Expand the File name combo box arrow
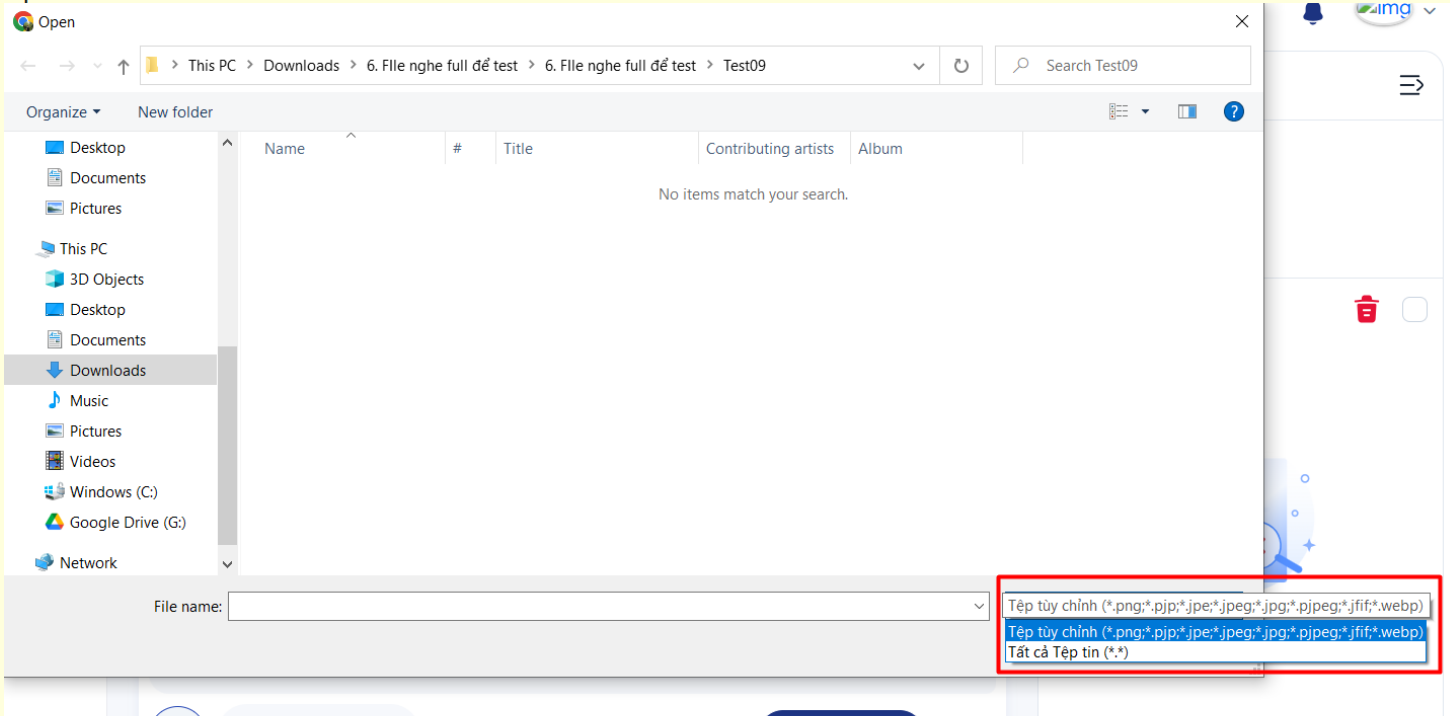 pyautogui.click(x=979, y=606)
